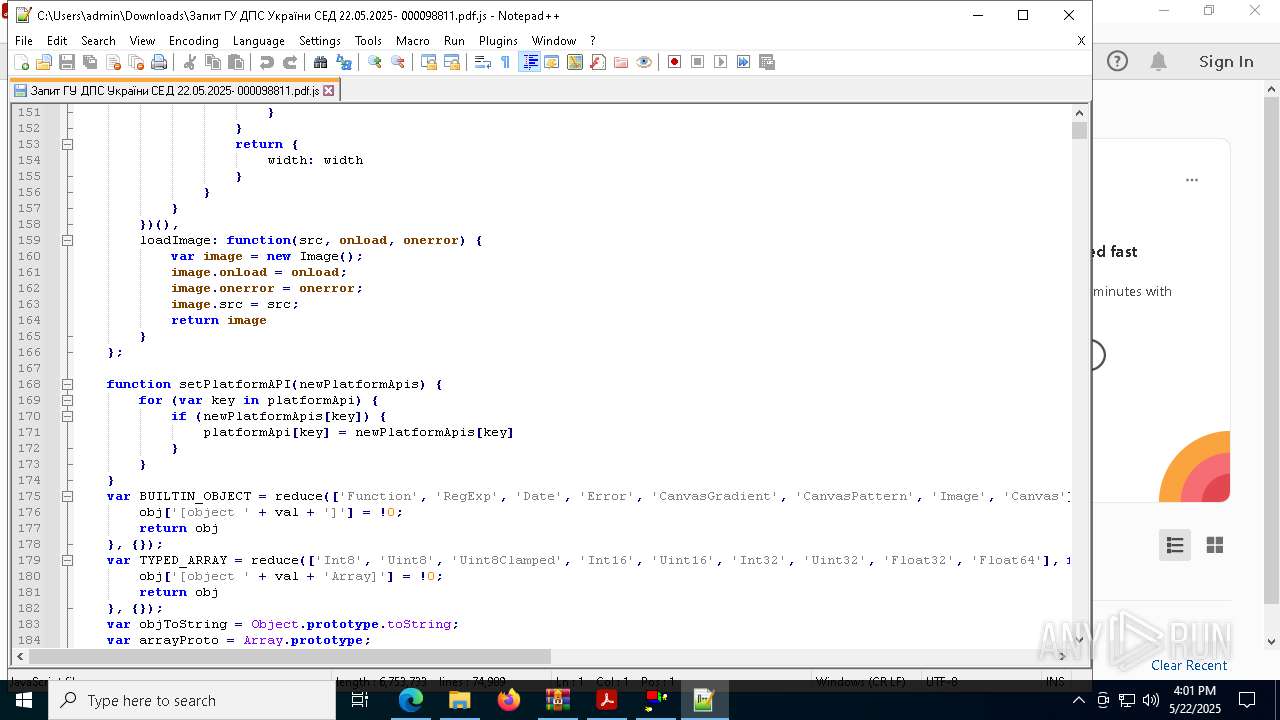This screenshot has height=720, width=1280.
Task: Click the Cut scissors icon
Action: click(189, 62)
